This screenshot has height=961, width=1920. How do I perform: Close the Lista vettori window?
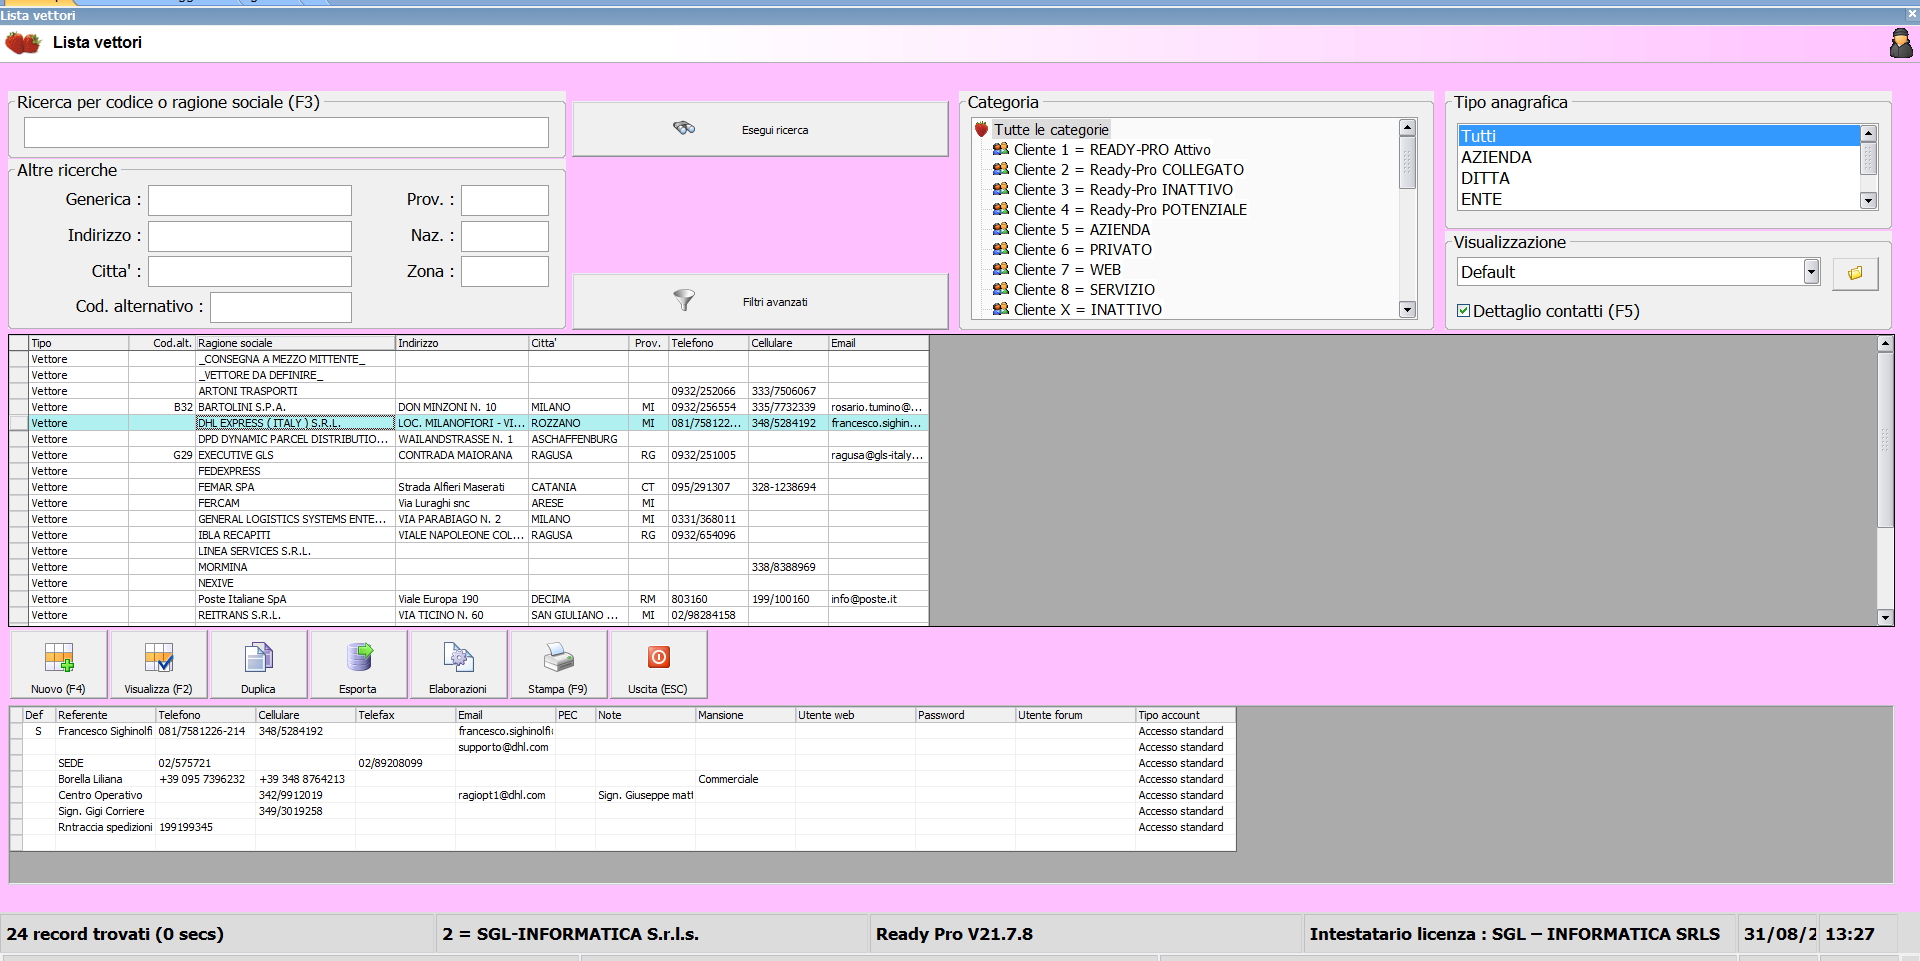pyautogui.click(x=1910, y=15)
